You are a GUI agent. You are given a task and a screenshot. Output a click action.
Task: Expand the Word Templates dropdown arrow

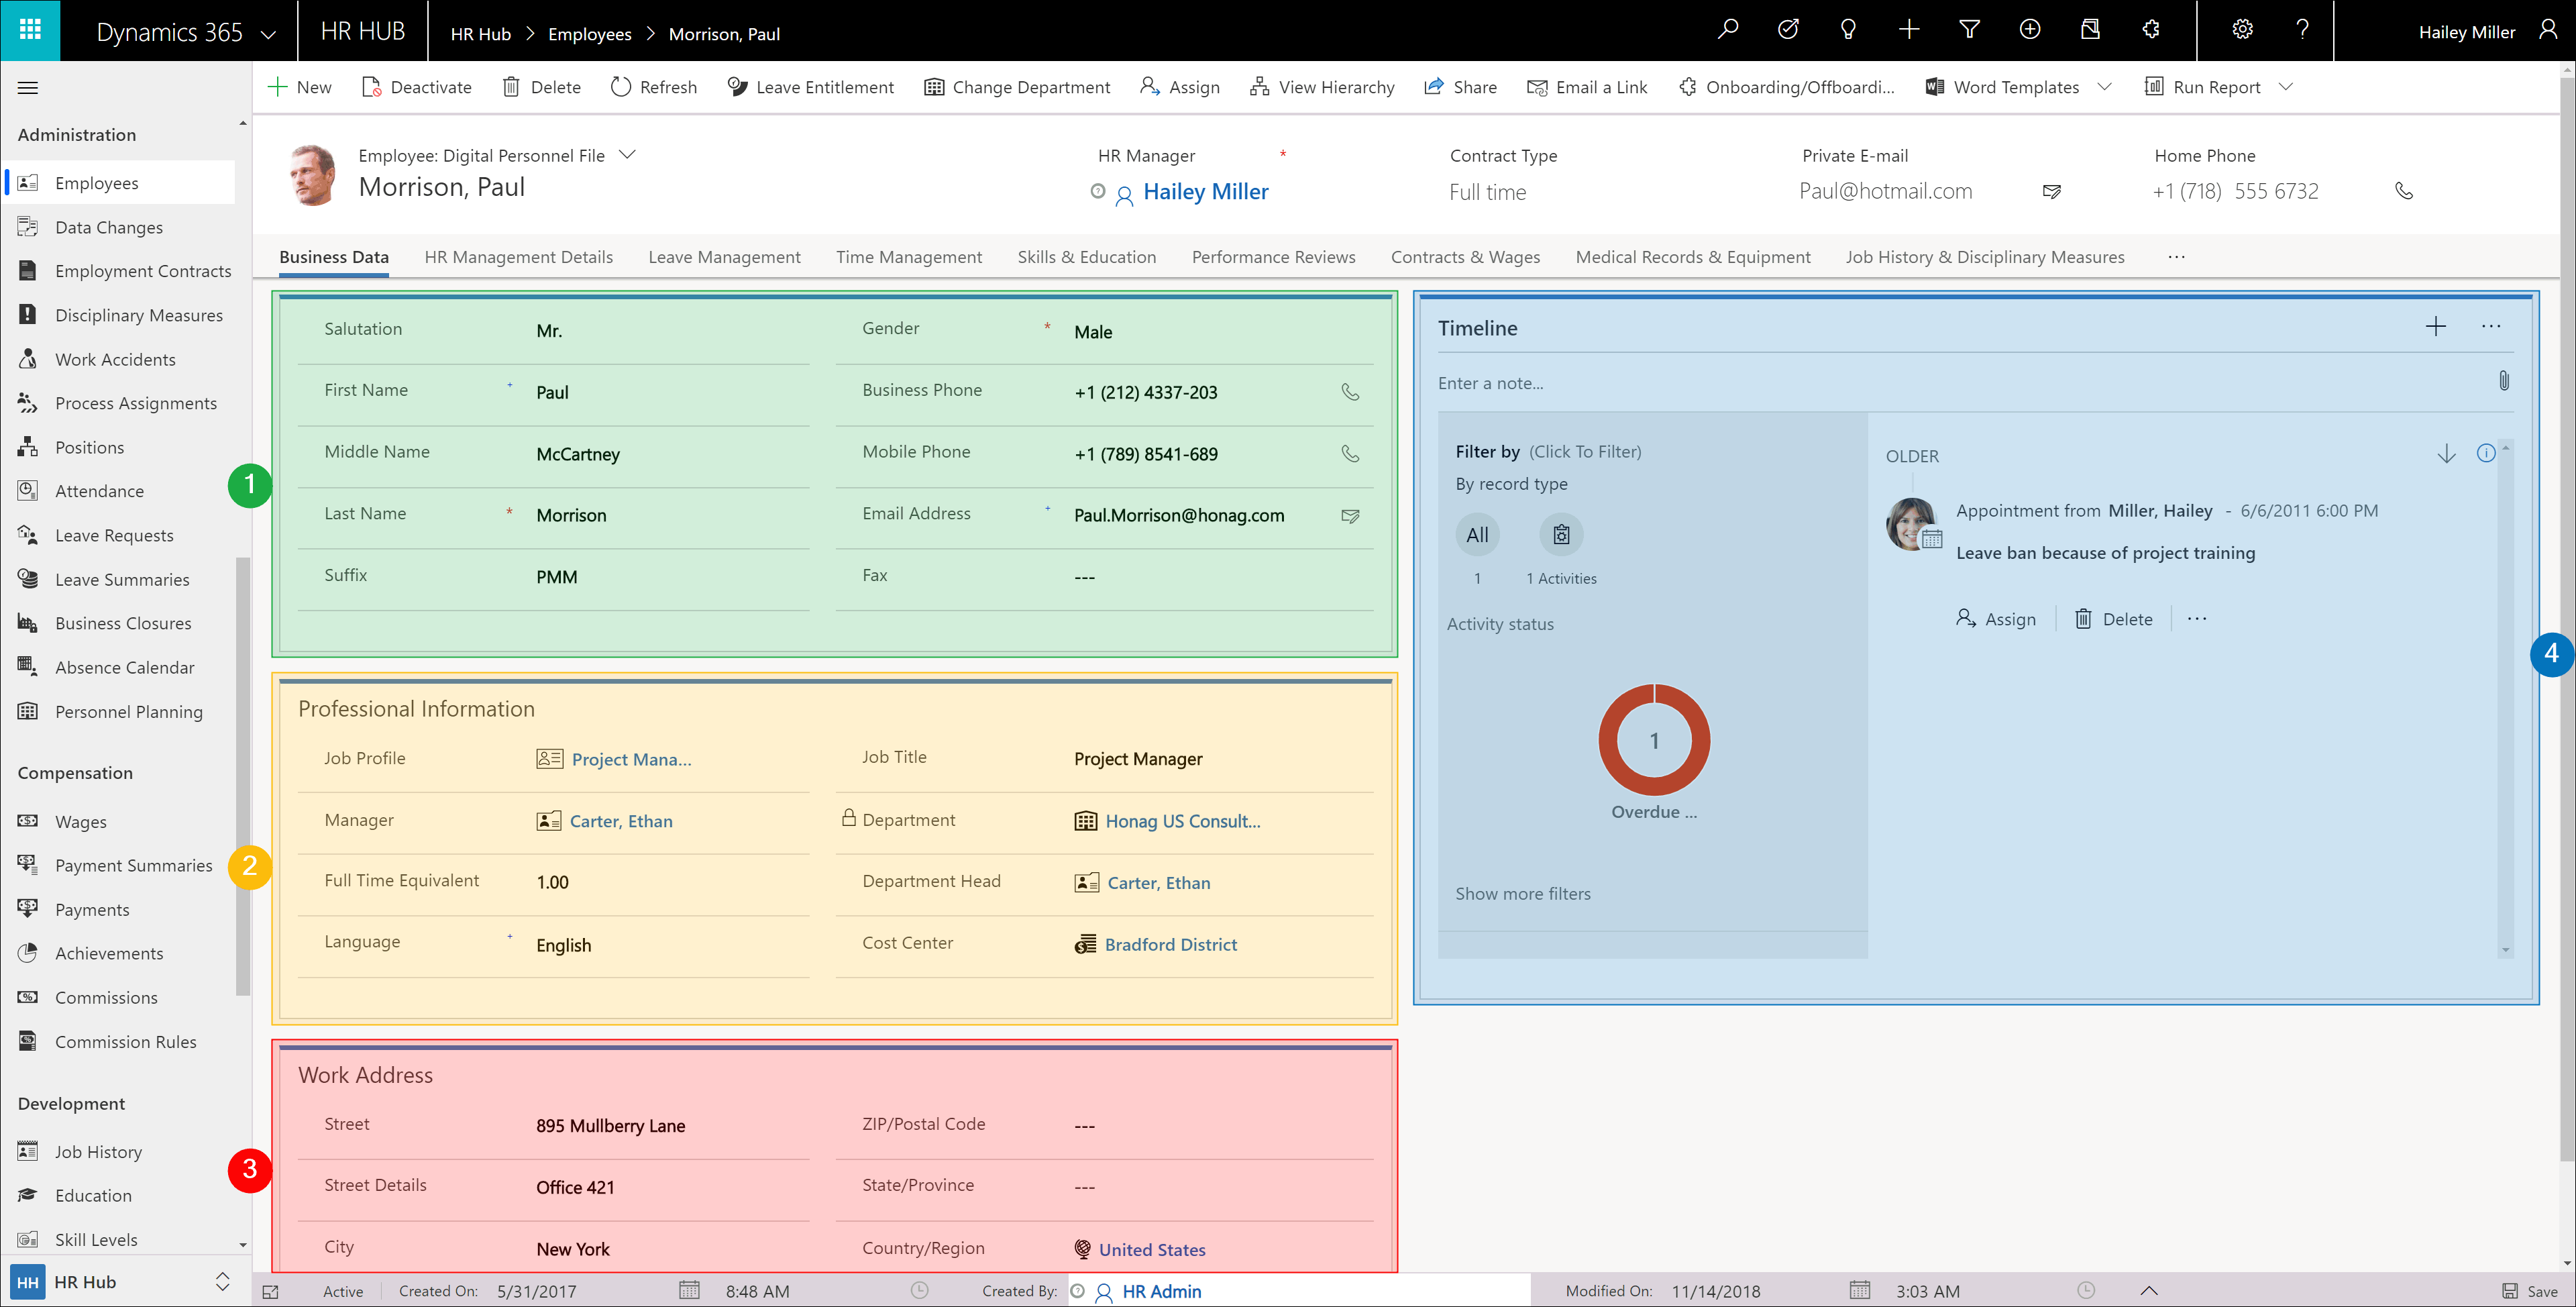2104,87
